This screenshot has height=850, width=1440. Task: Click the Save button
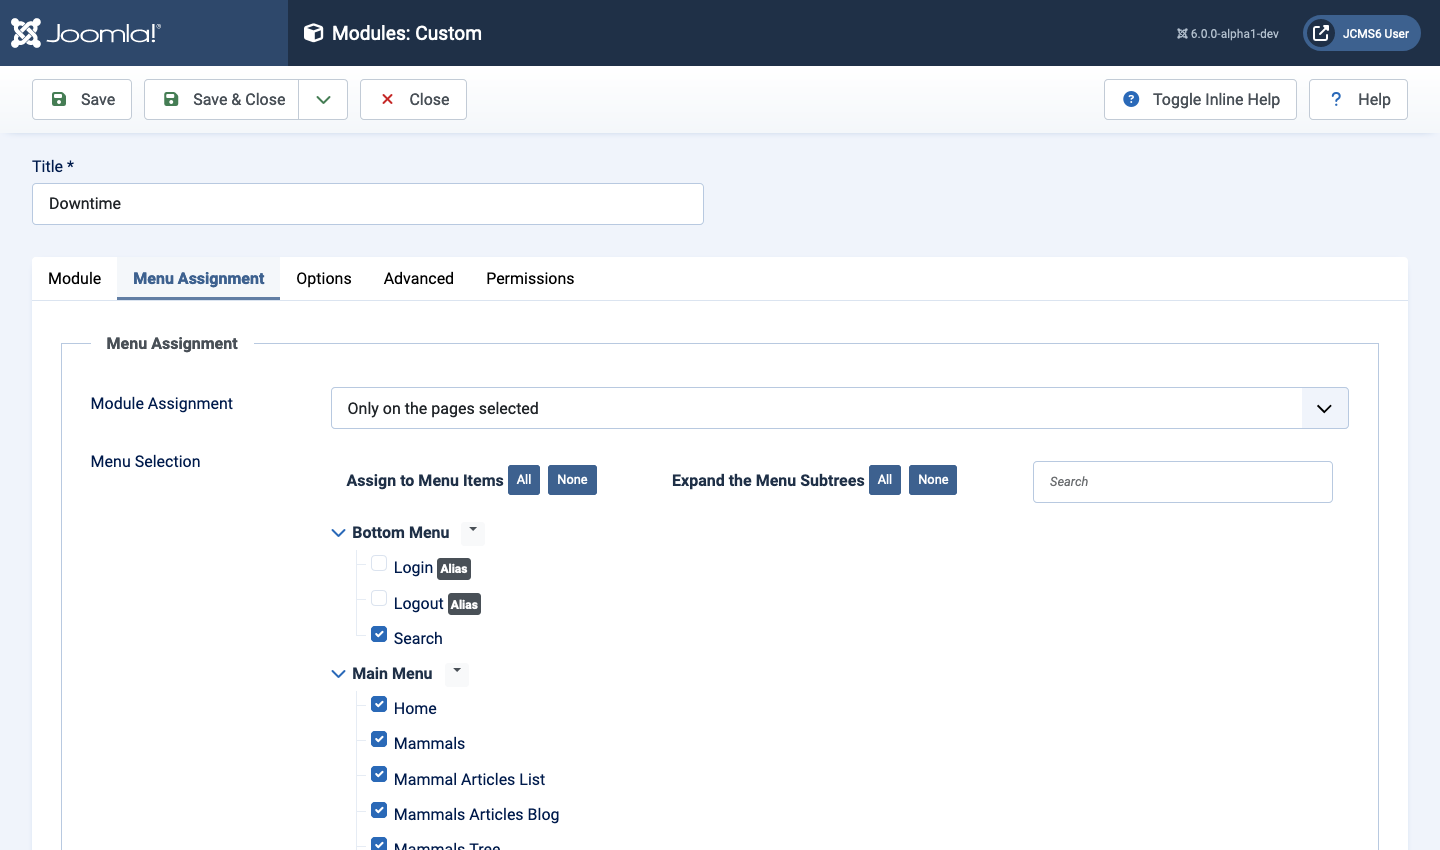pos(82,99)
